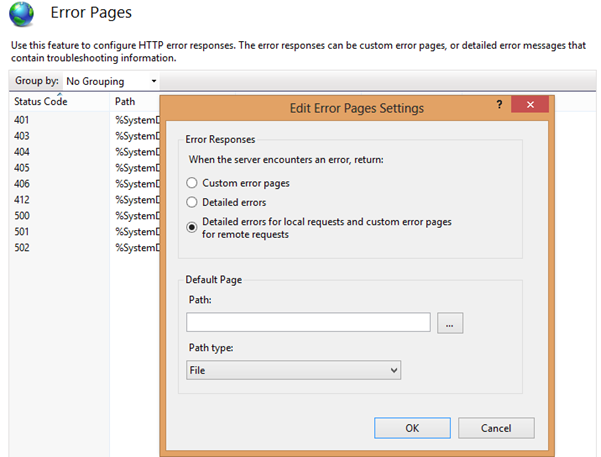
Task: Select the 401 status code row
Action: pos(22,120)
